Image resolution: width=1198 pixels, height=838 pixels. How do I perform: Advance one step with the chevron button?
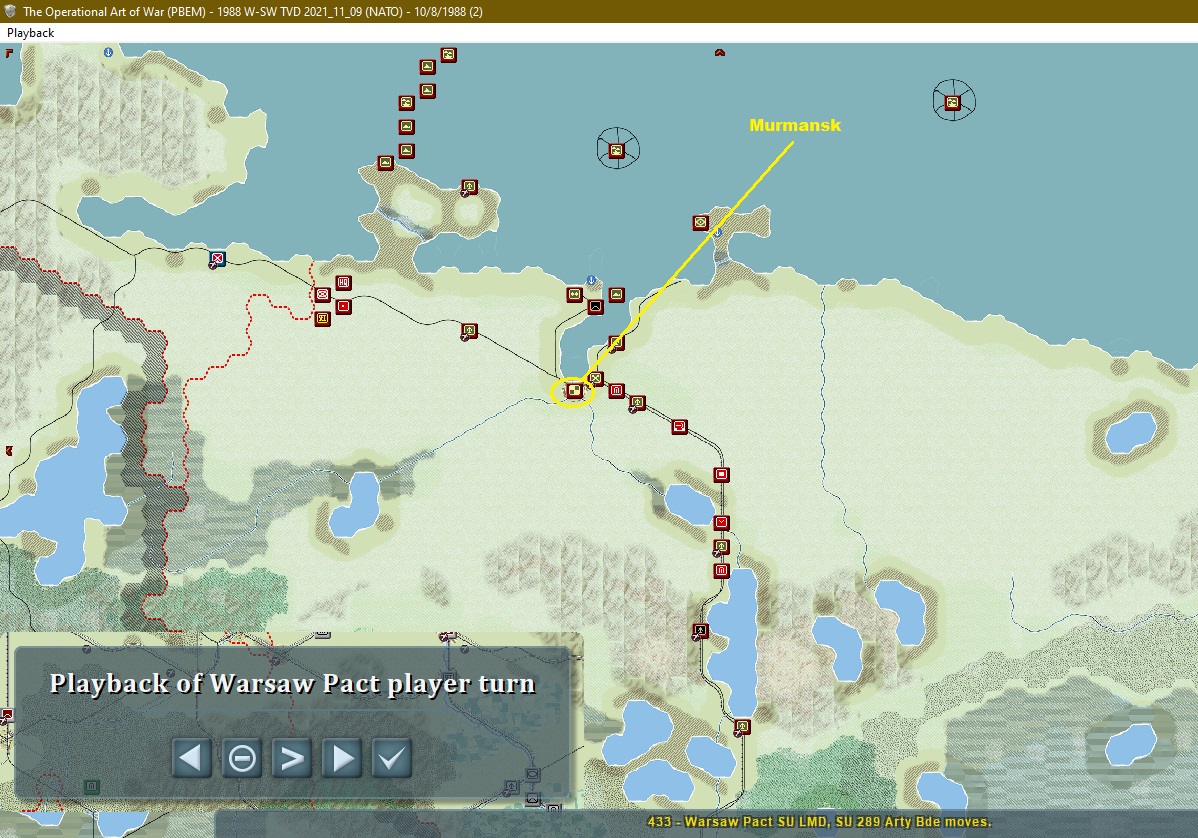[292, 758]
